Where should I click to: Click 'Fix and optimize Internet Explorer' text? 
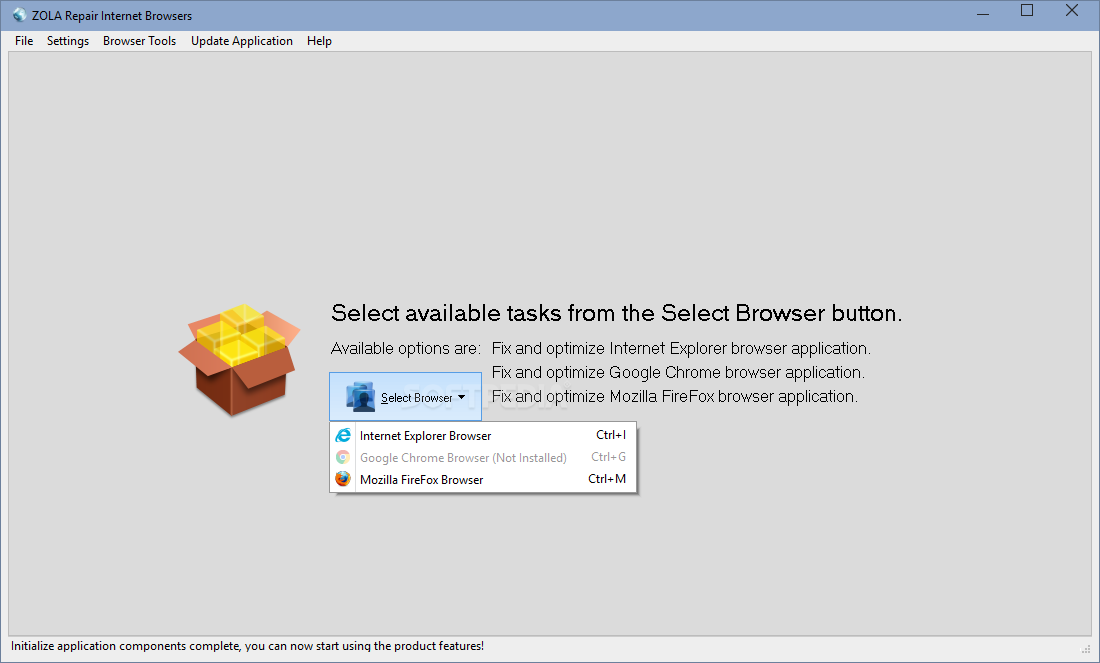click(680, 349)
